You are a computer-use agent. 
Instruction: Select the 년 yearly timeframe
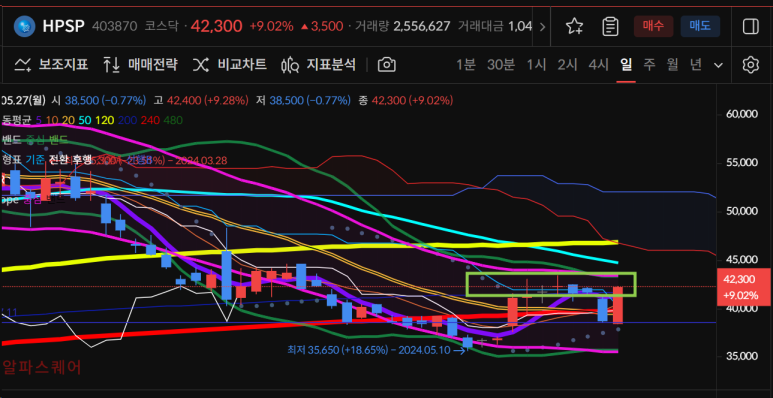pos(696,65)
